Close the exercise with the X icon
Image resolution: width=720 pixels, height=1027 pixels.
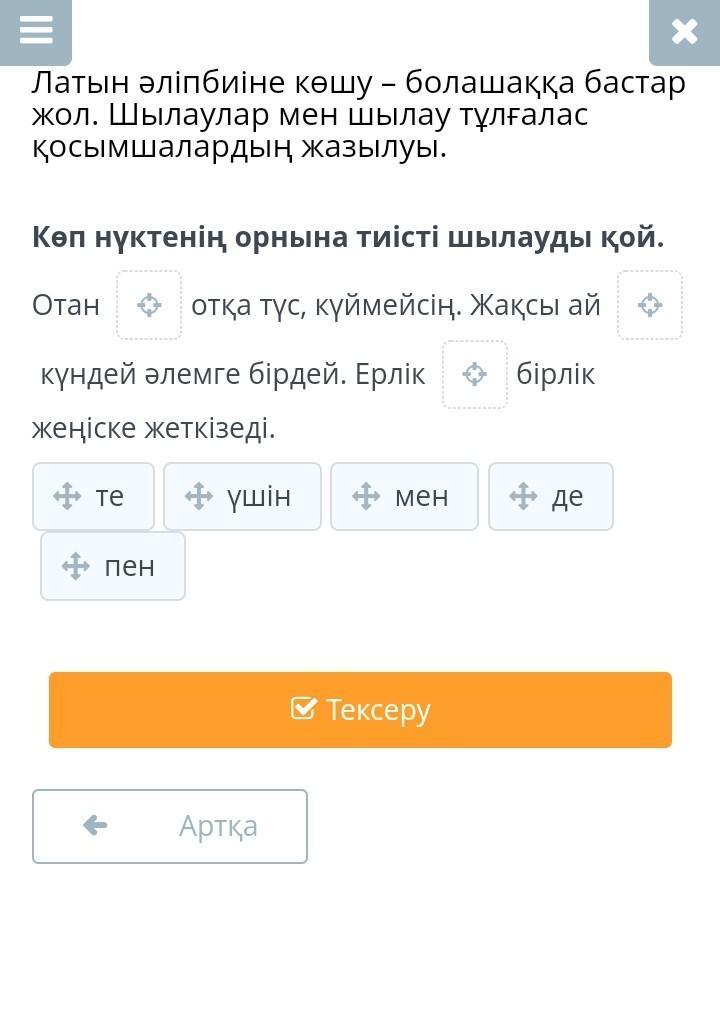tap(684, 32)
